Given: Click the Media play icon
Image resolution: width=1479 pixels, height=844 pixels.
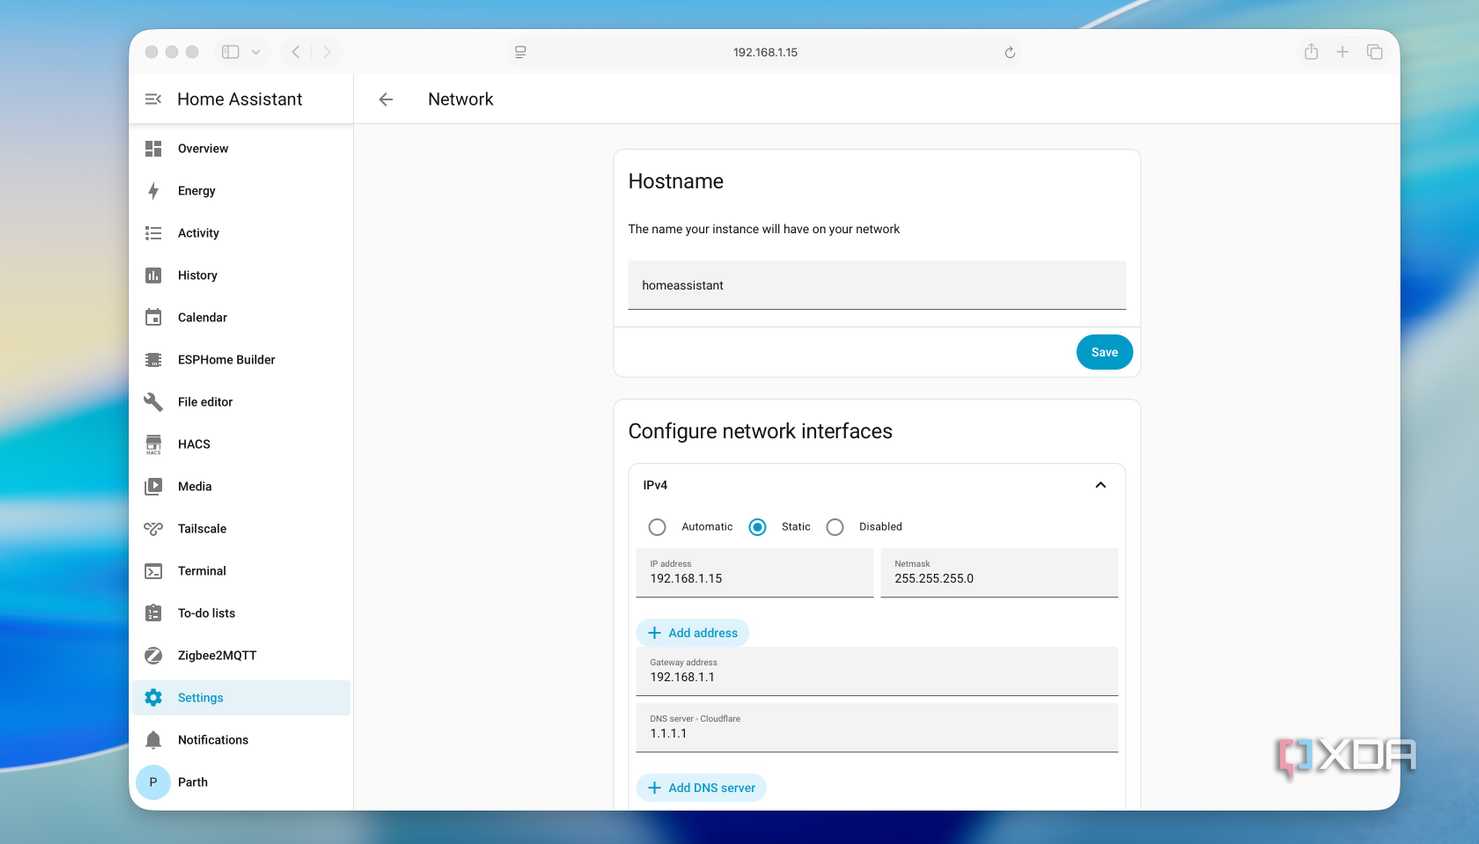Looking at the screenshot, I should [153, 486].
